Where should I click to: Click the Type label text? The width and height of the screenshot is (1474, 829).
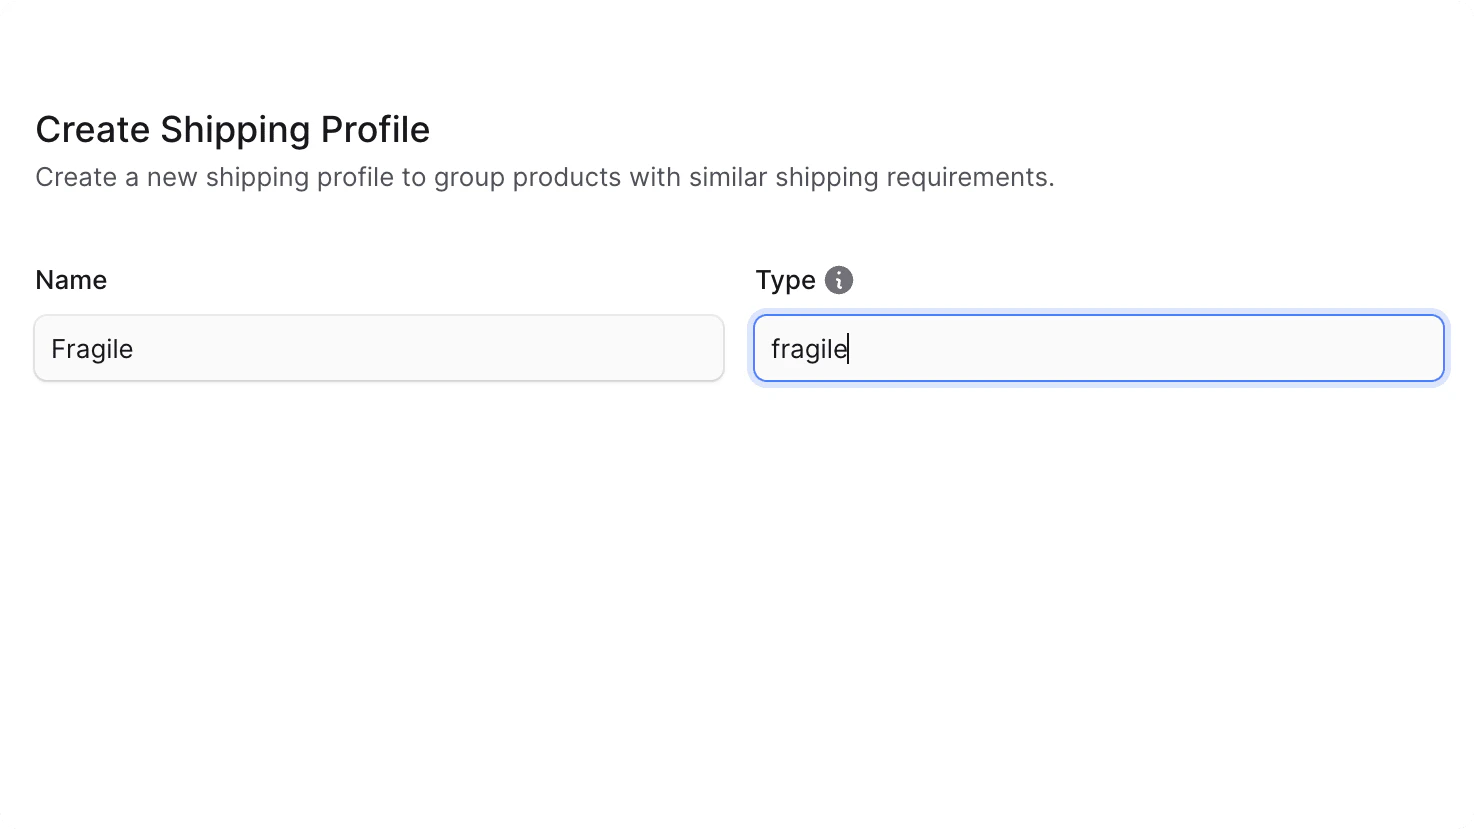(785, 280)
